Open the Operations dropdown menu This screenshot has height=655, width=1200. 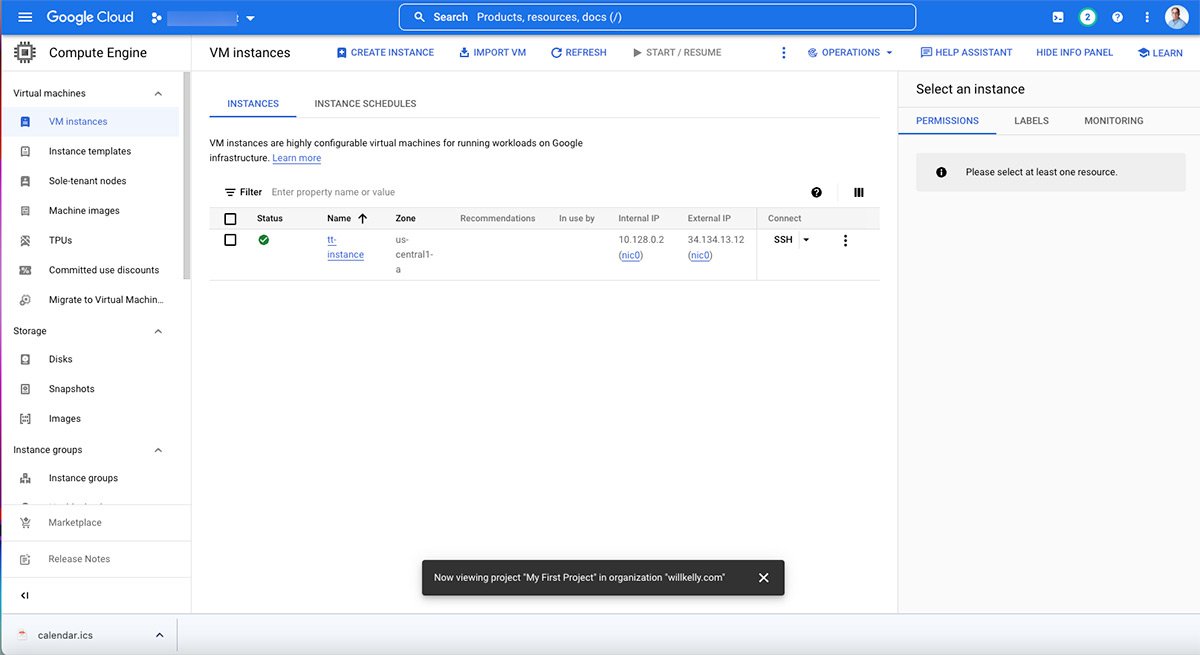pos(850,52)
